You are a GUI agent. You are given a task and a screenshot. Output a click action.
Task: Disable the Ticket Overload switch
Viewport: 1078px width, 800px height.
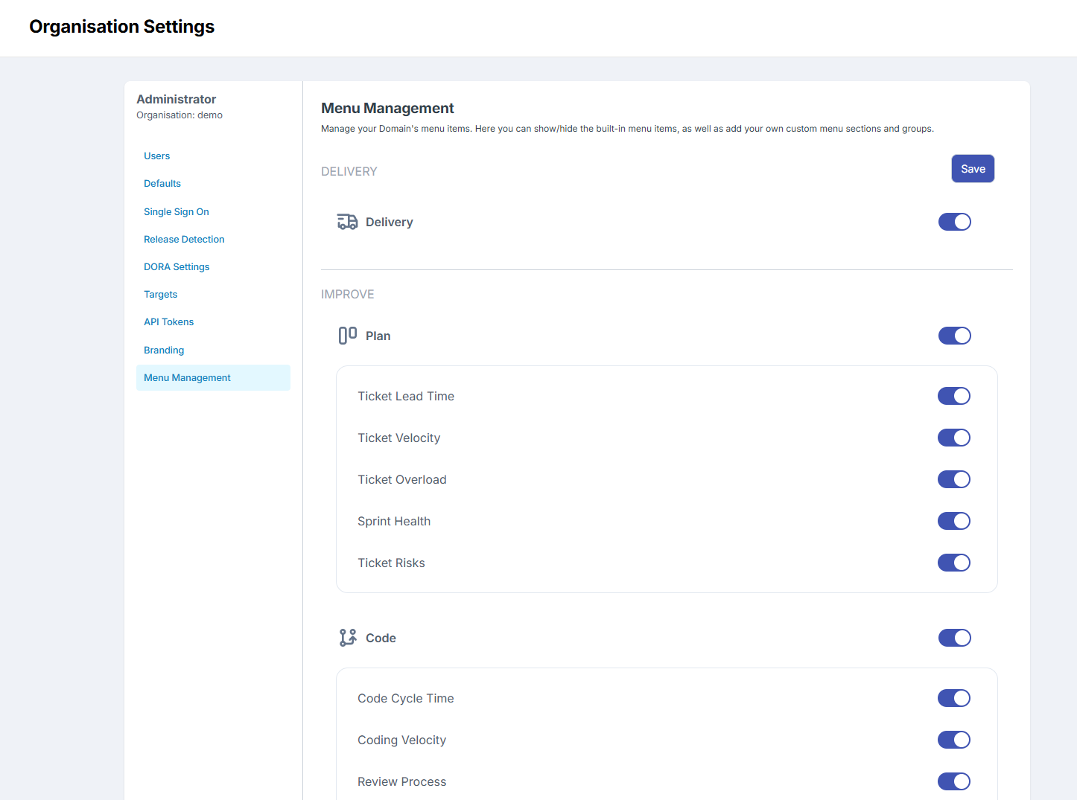954,479
